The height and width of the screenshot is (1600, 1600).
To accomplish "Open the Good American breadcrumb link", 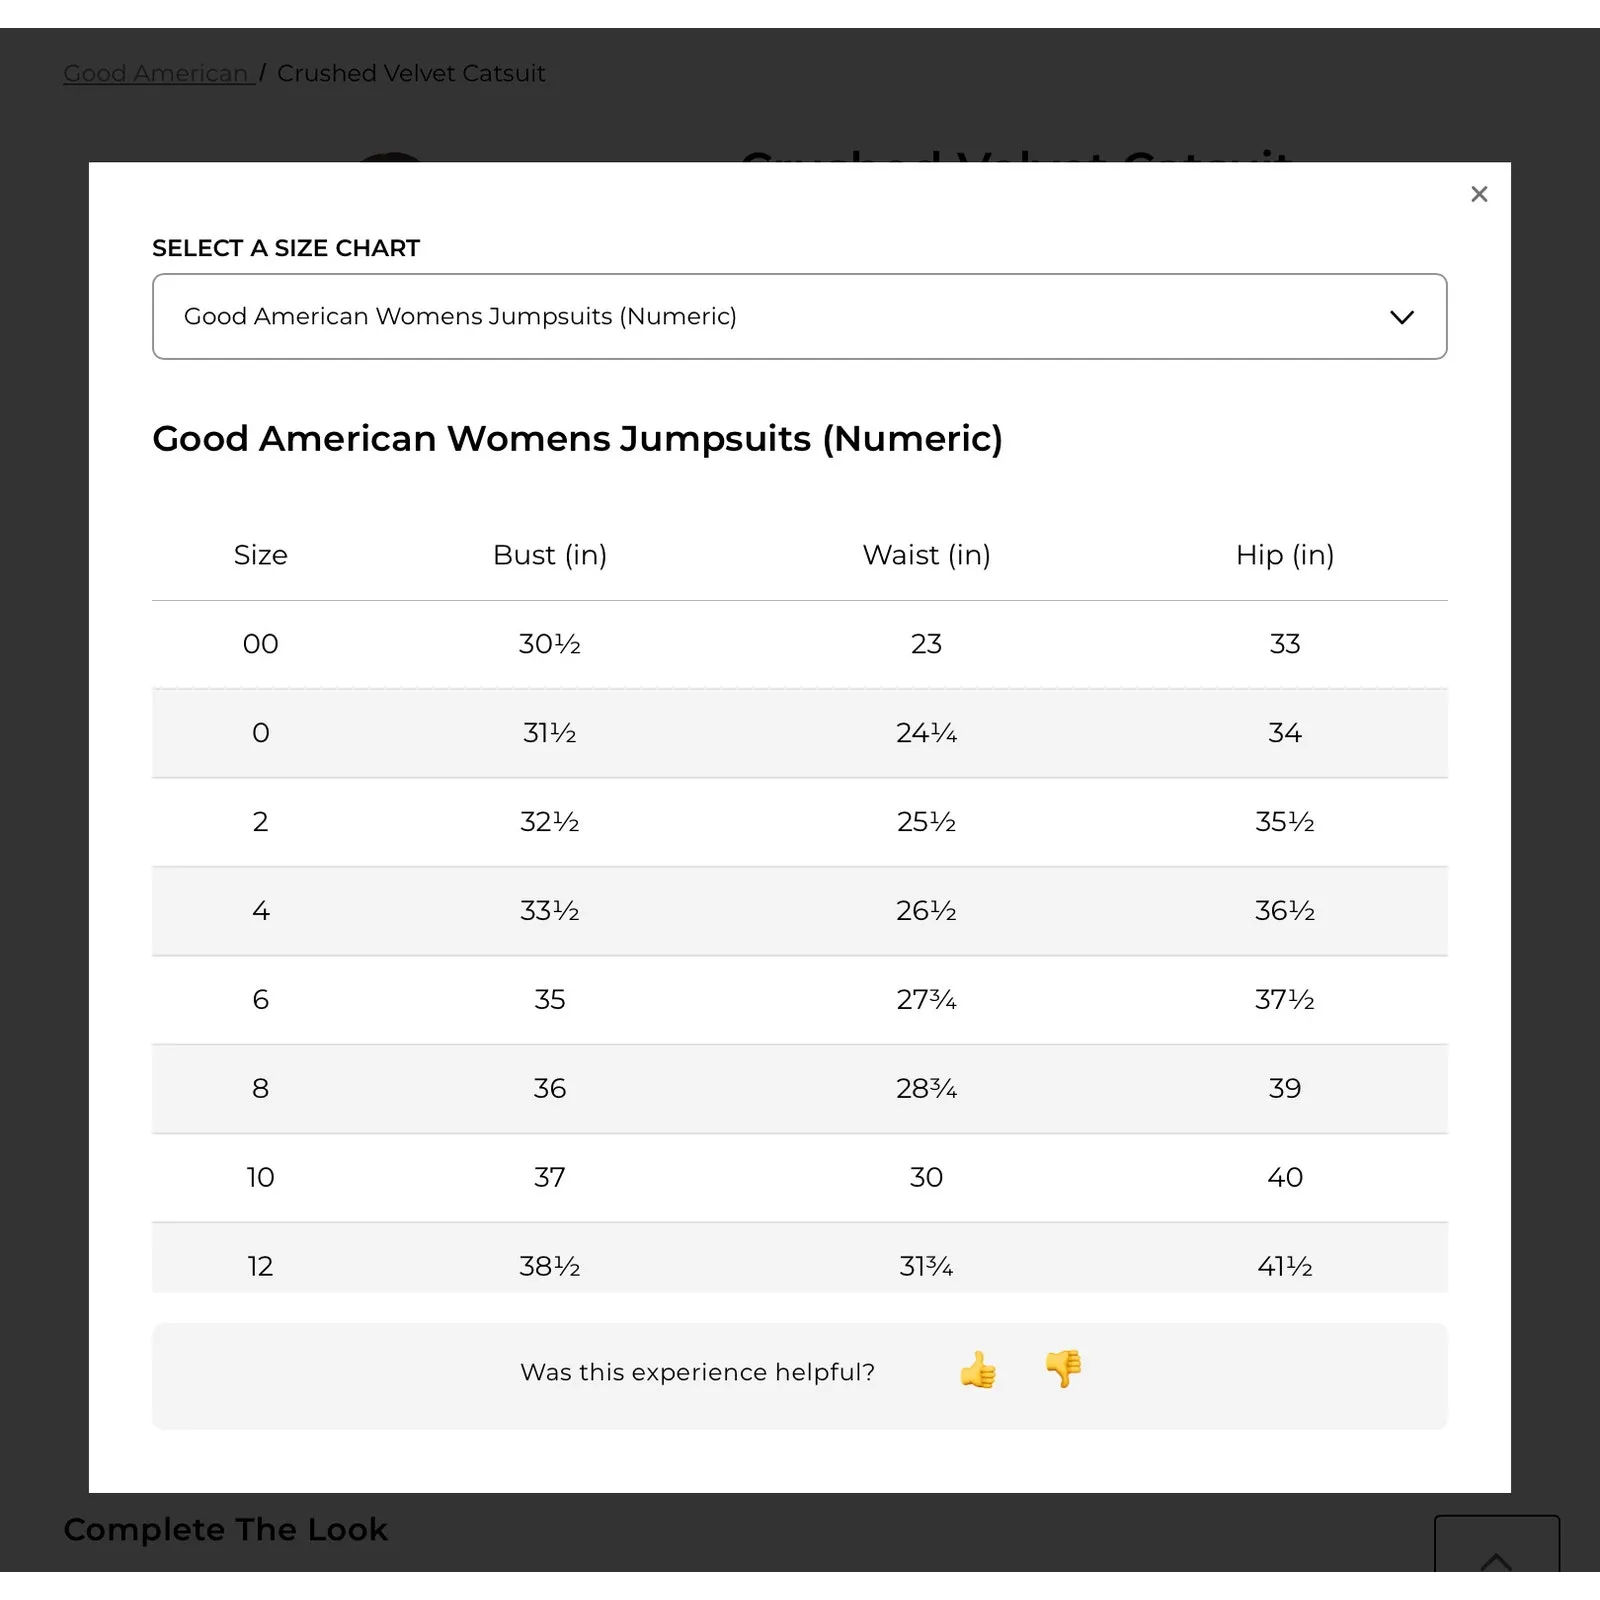I will (x=158, y=74).
